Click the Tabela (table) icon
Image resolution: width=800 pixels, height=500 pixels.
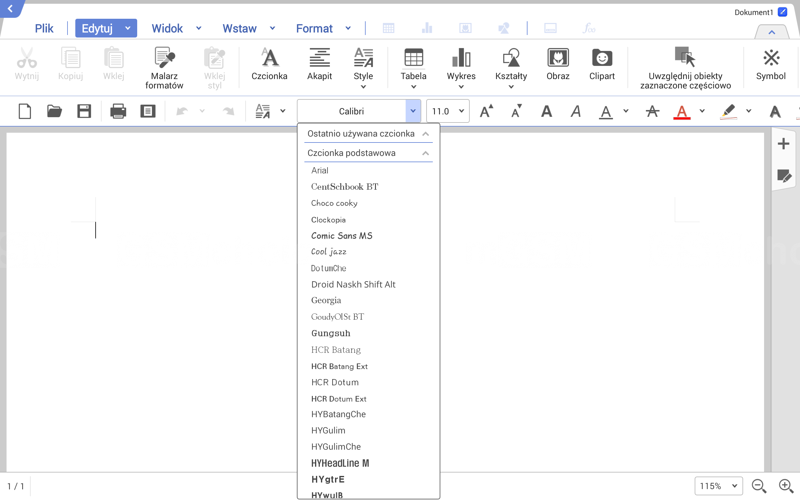click(x=413, y=64)
